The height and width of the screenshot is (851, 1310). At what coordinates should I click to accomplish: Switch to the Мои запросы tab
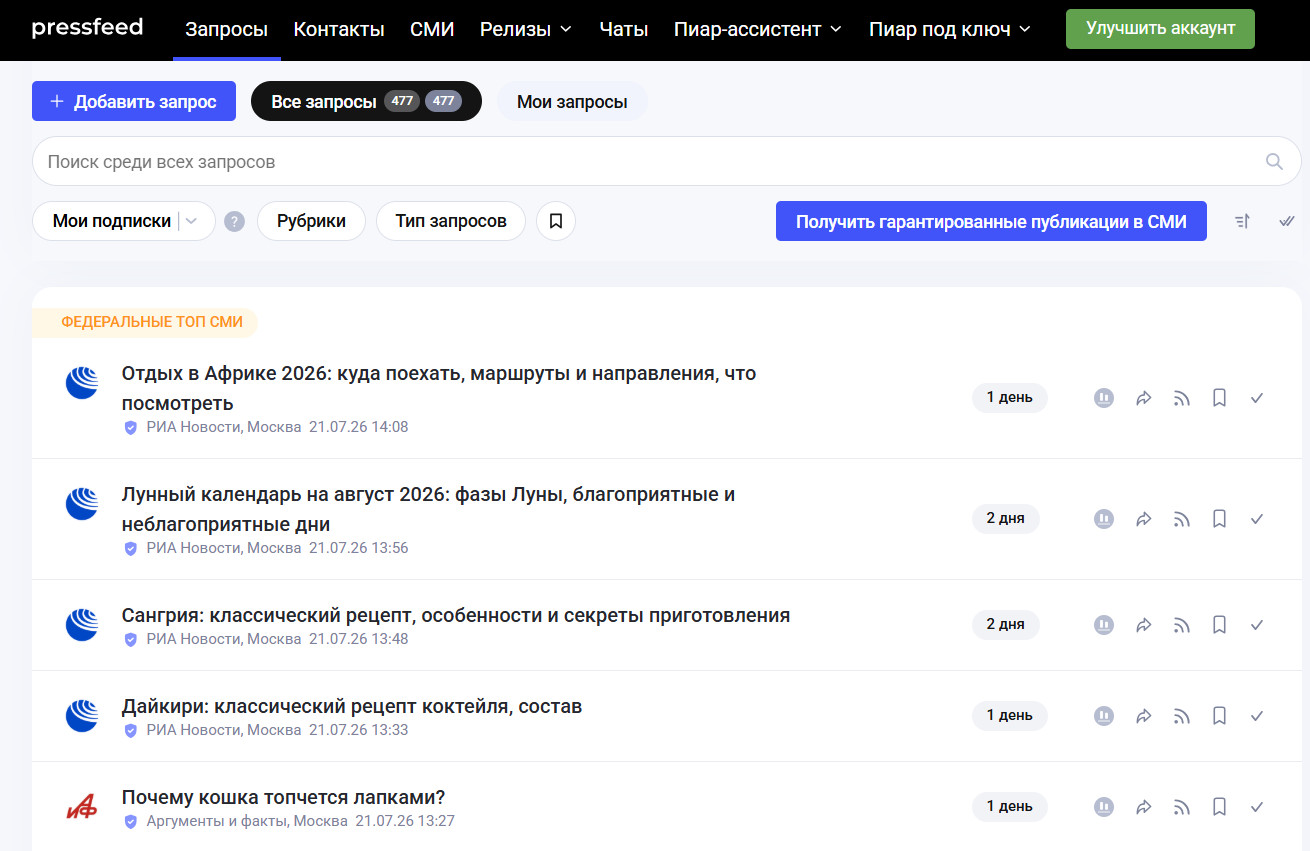pos(572,101)
